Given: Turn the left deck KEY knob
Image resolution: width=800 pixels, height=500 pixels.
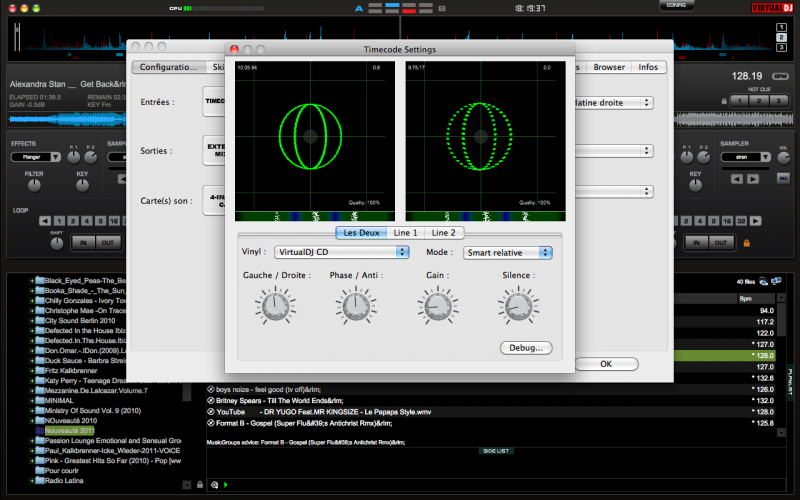Looking at the screenshot, I should (82, 186).
